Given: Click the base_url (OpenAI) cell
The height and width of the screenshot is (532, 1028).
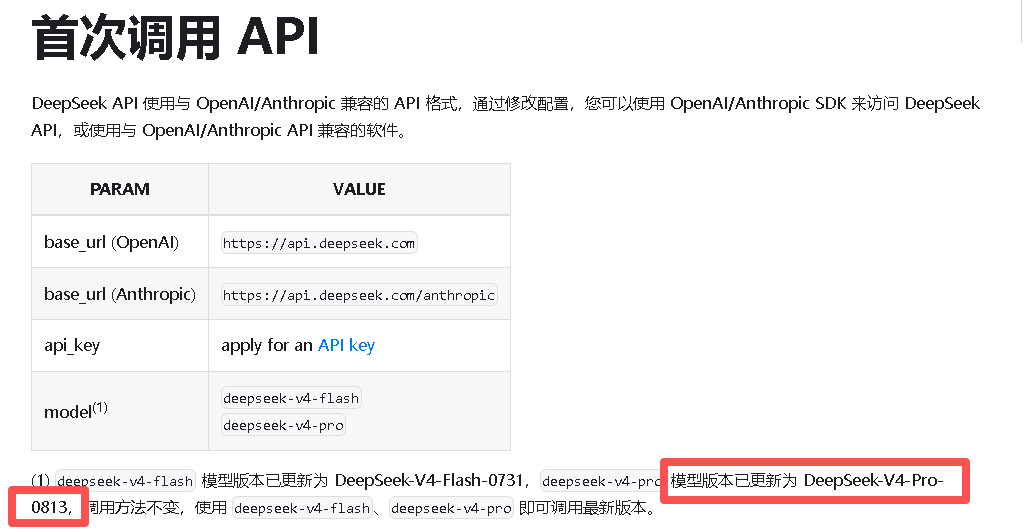Looking at the screenshot, I should tap(120, 242).
